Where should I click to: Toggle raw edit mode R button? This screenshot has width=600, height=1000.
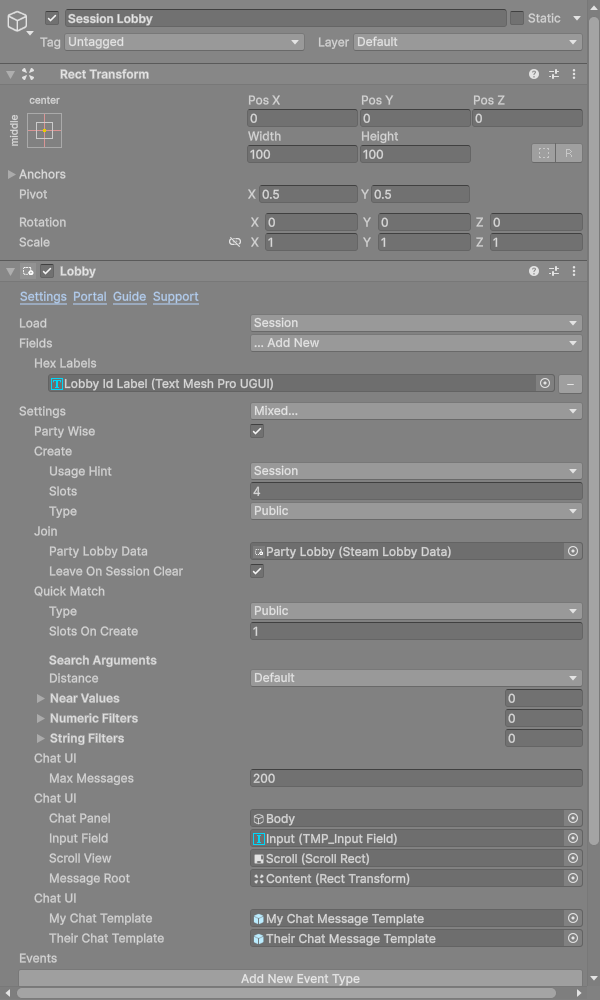(x=569, y=154)
